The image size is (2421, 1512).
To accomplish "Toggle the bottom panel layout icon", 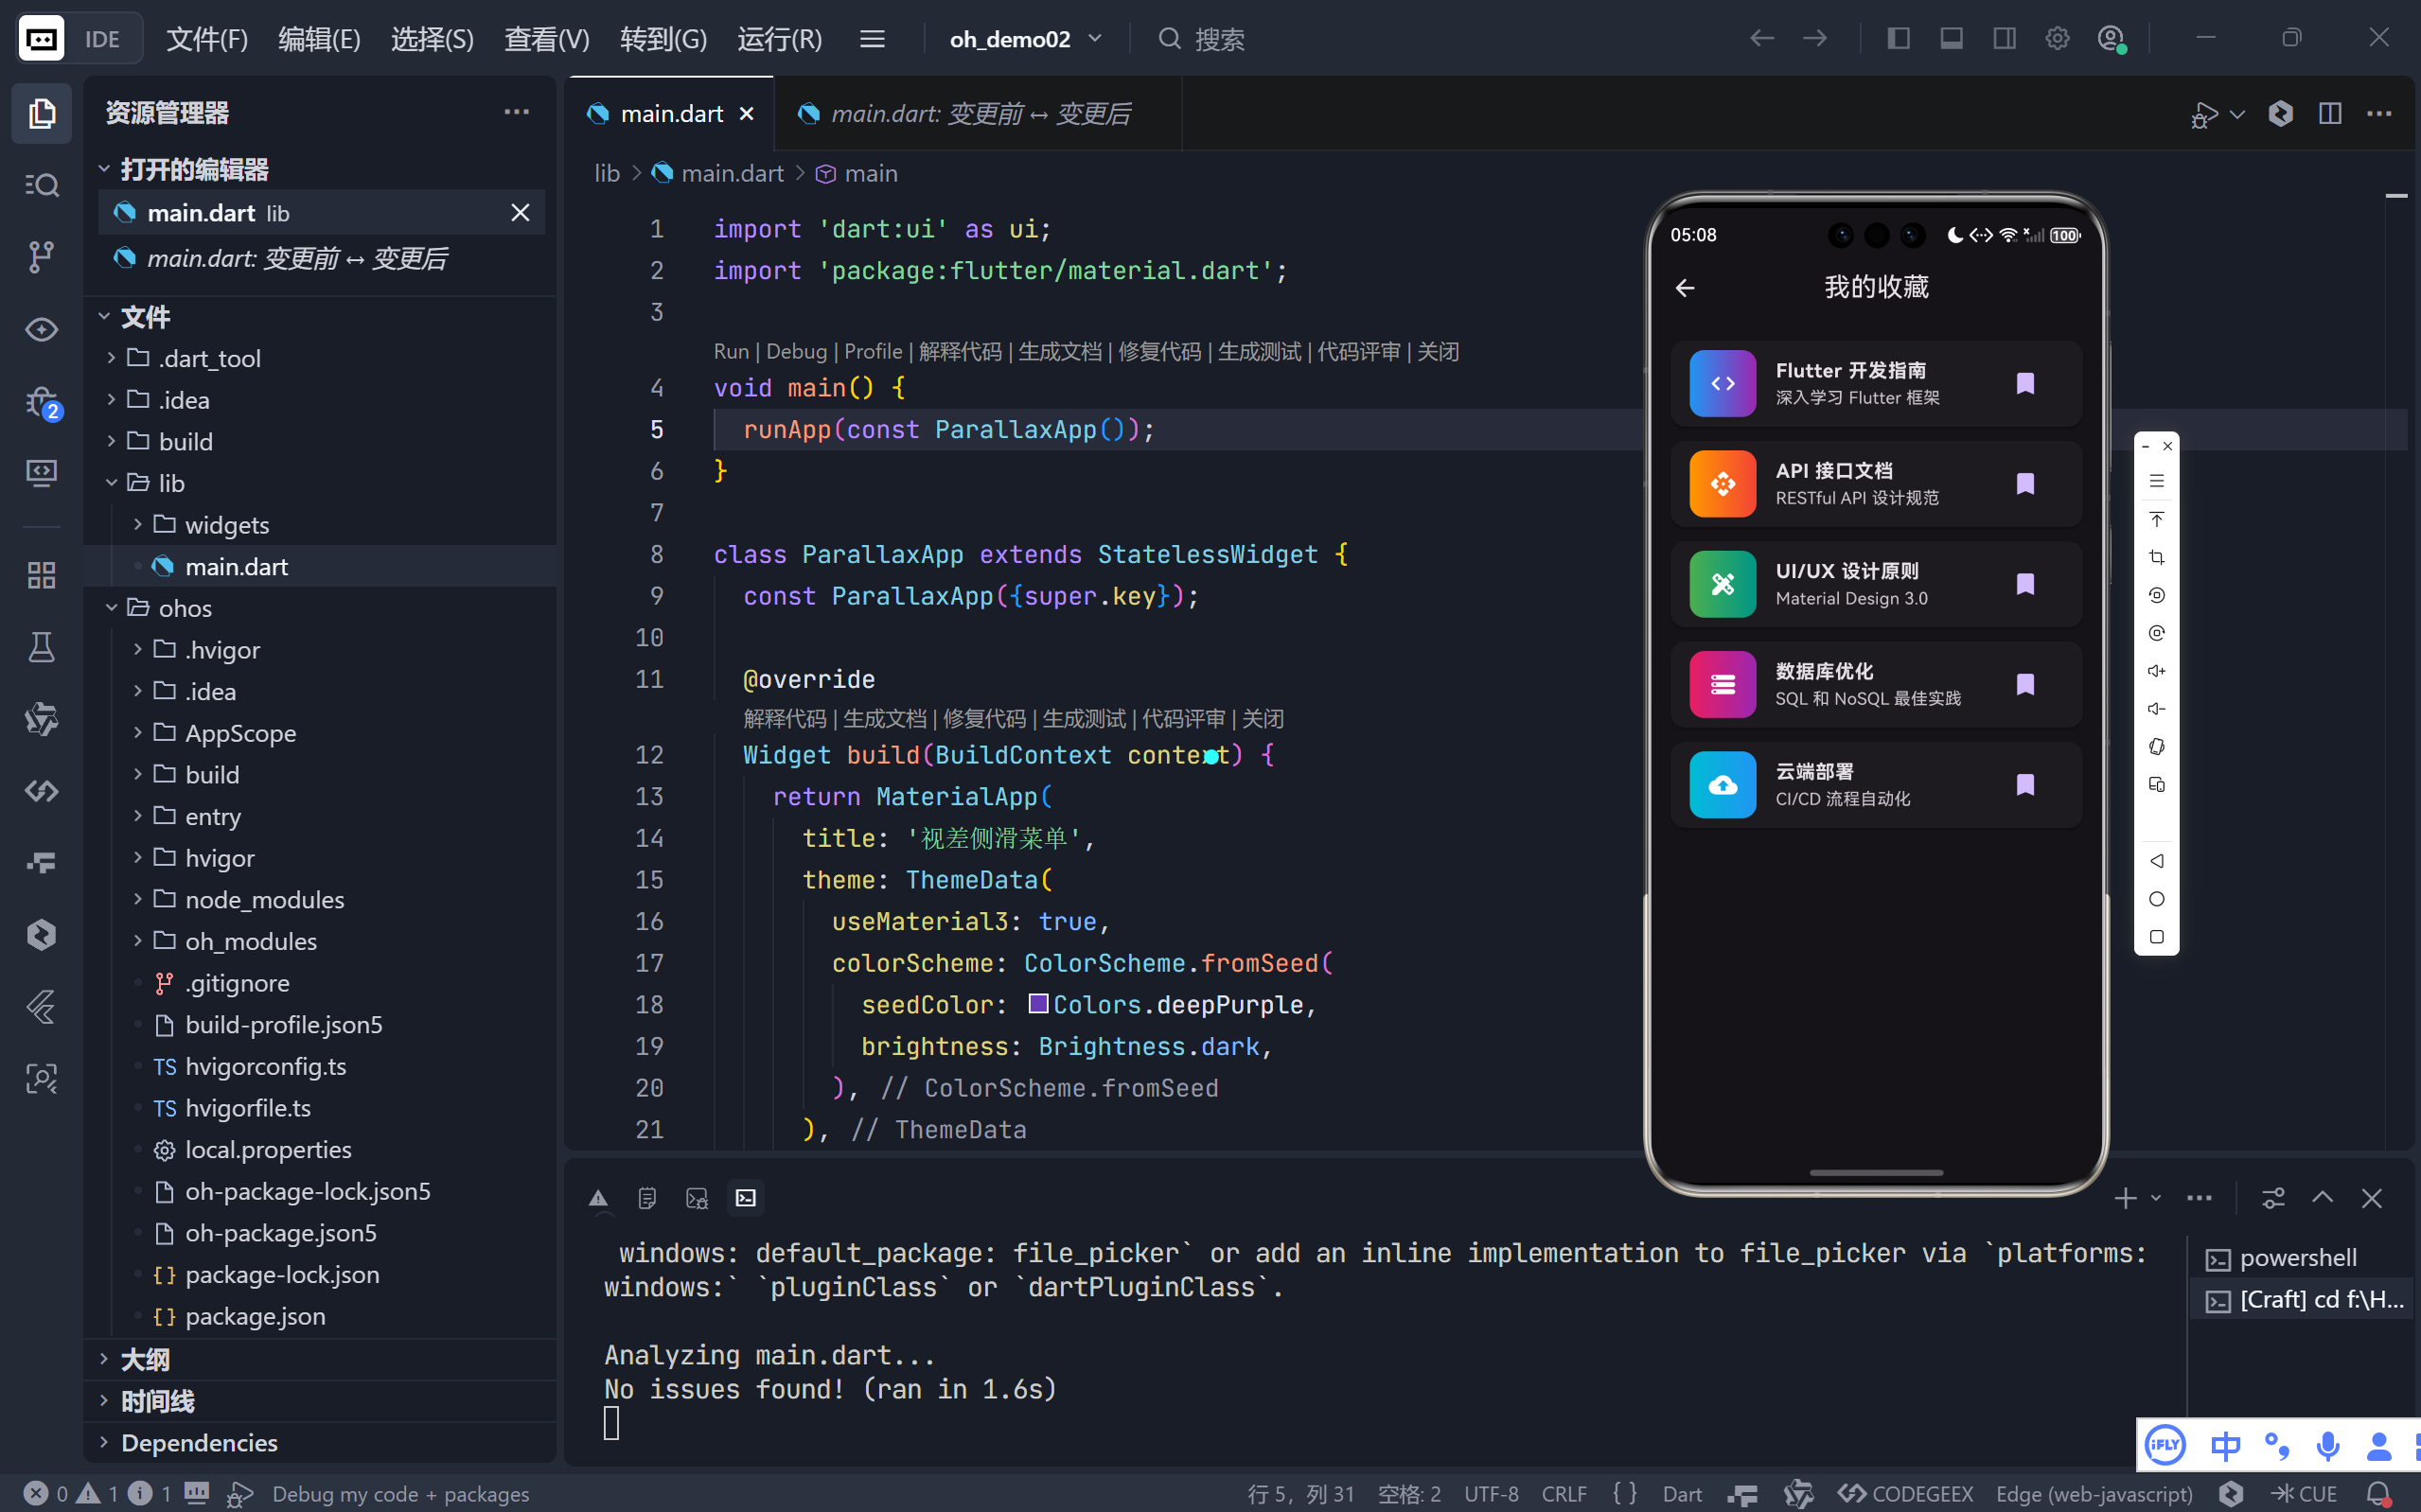I will click(1951, 39).
